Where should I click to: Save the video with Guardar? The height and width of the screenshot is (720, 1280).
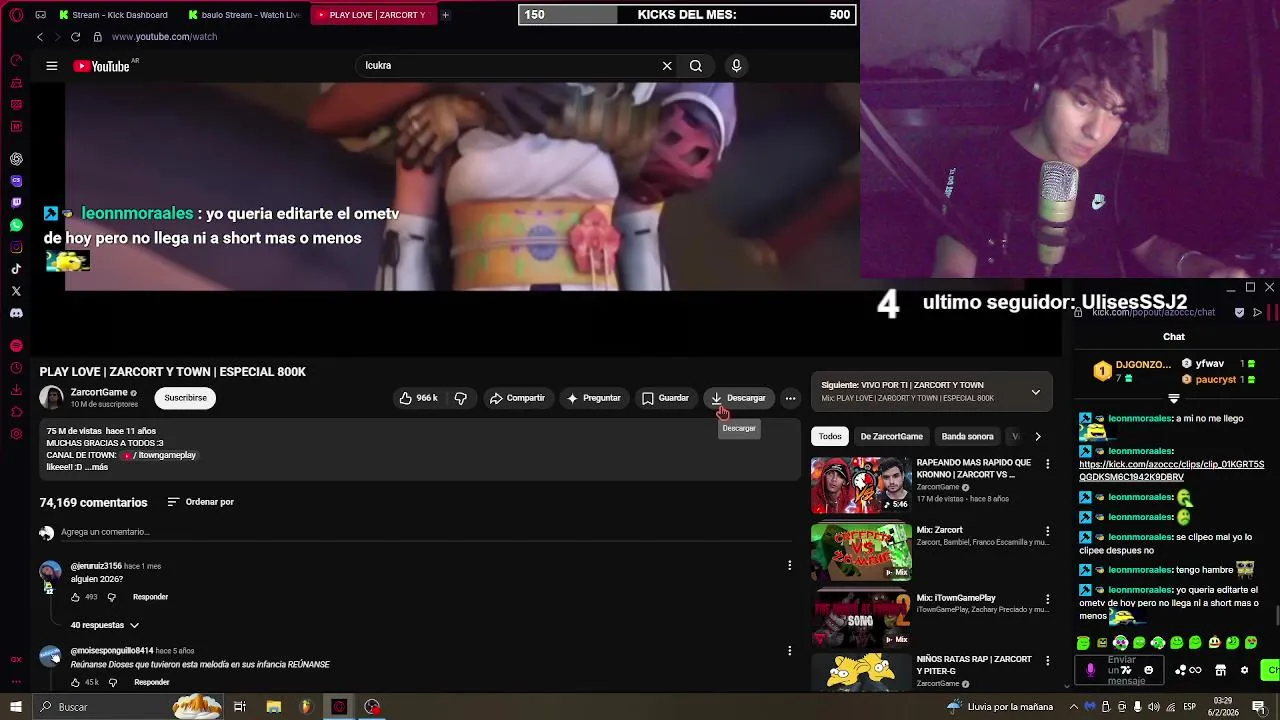point(665,398)
